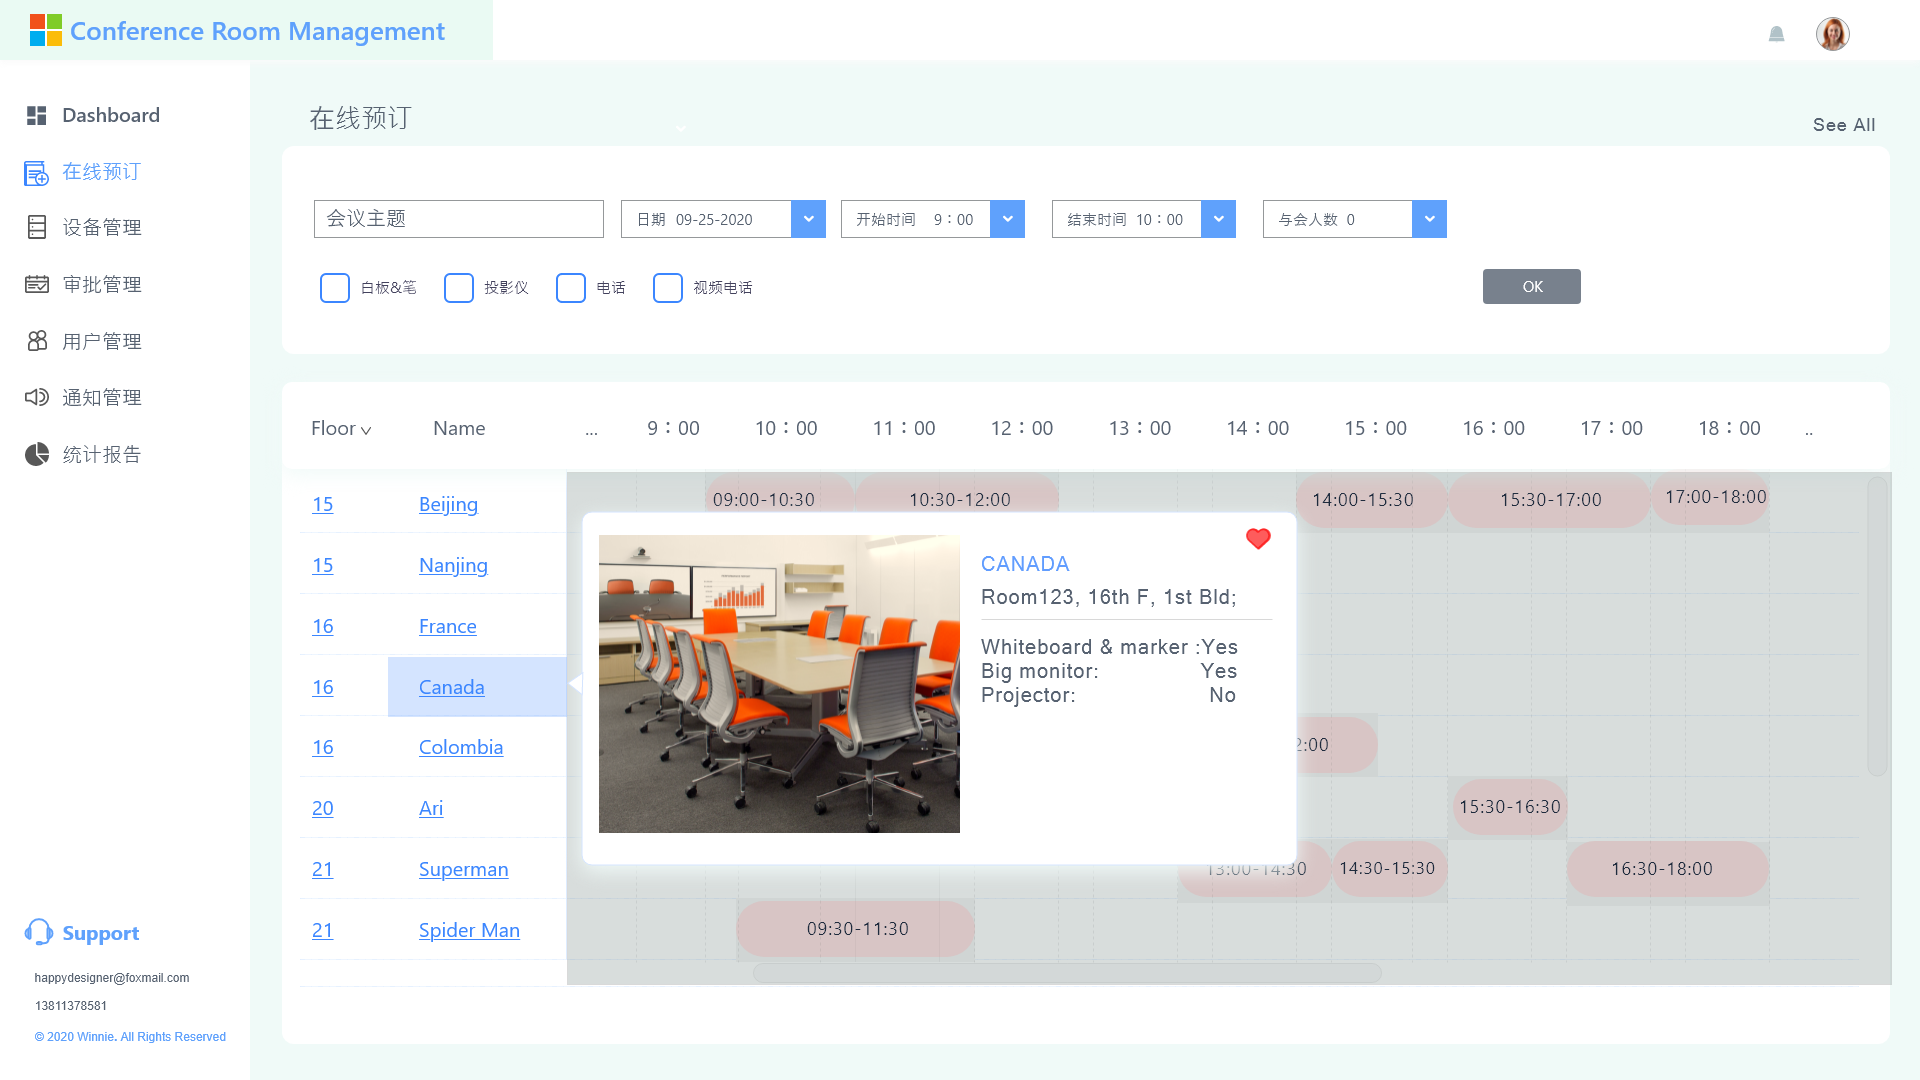Click the Dashboard grid icon
Viewport: 1920px width, 1080px height.
[37, 115]
